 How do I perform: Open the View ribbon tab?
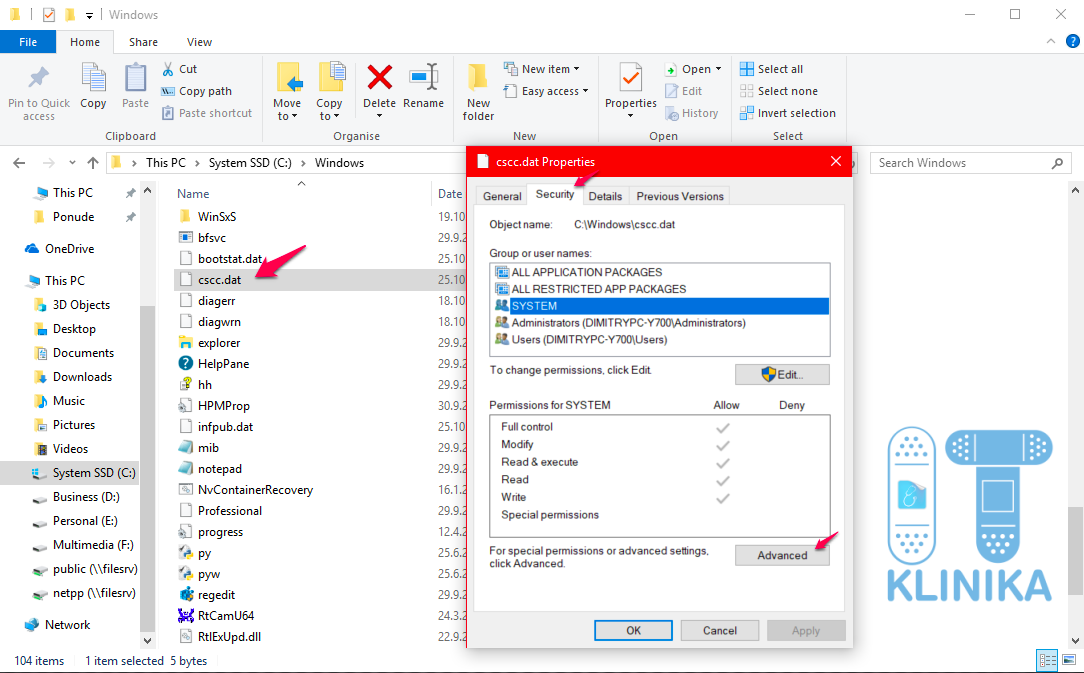pyautogui.click(x=199, y=42)
